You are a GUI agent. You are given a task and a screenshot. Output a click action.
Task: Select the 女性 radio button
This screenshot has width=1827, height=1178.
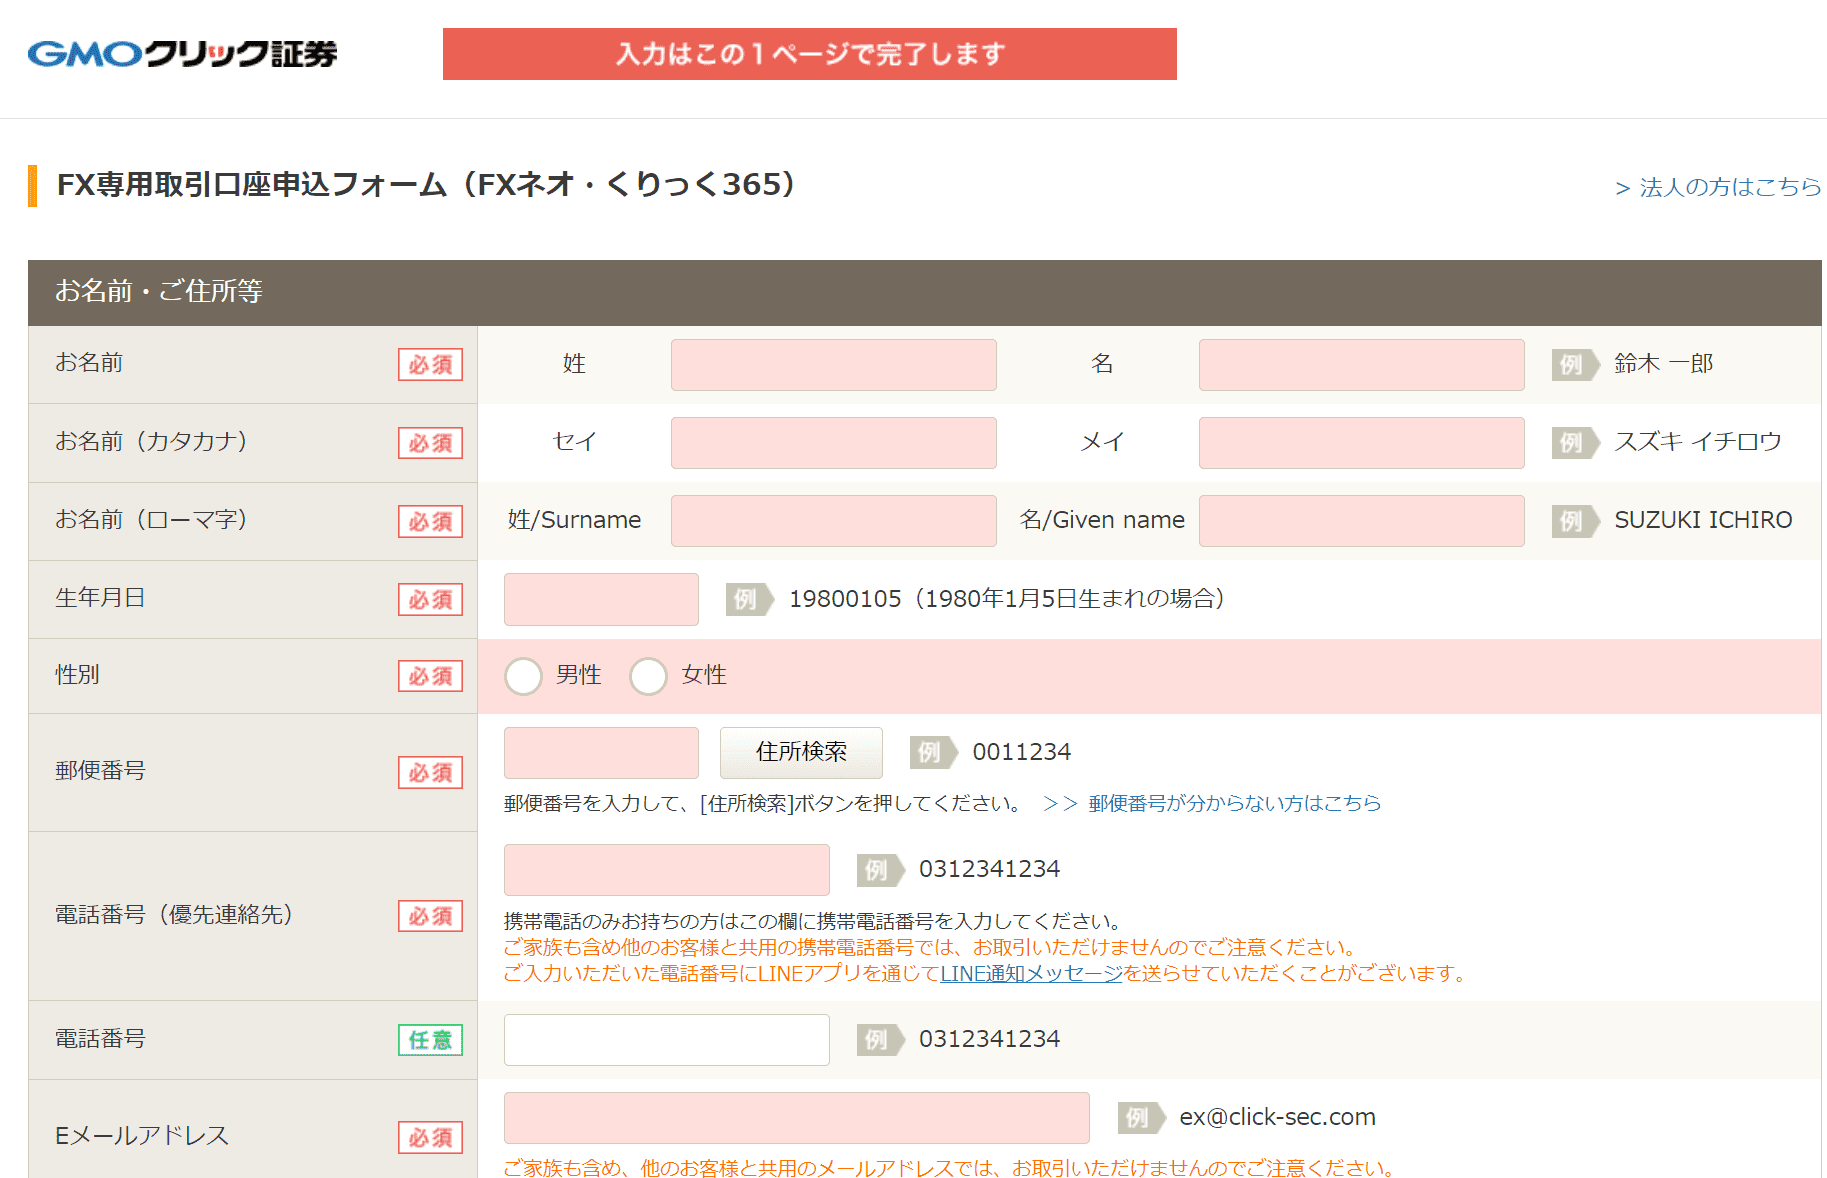(x=648, y=676)
